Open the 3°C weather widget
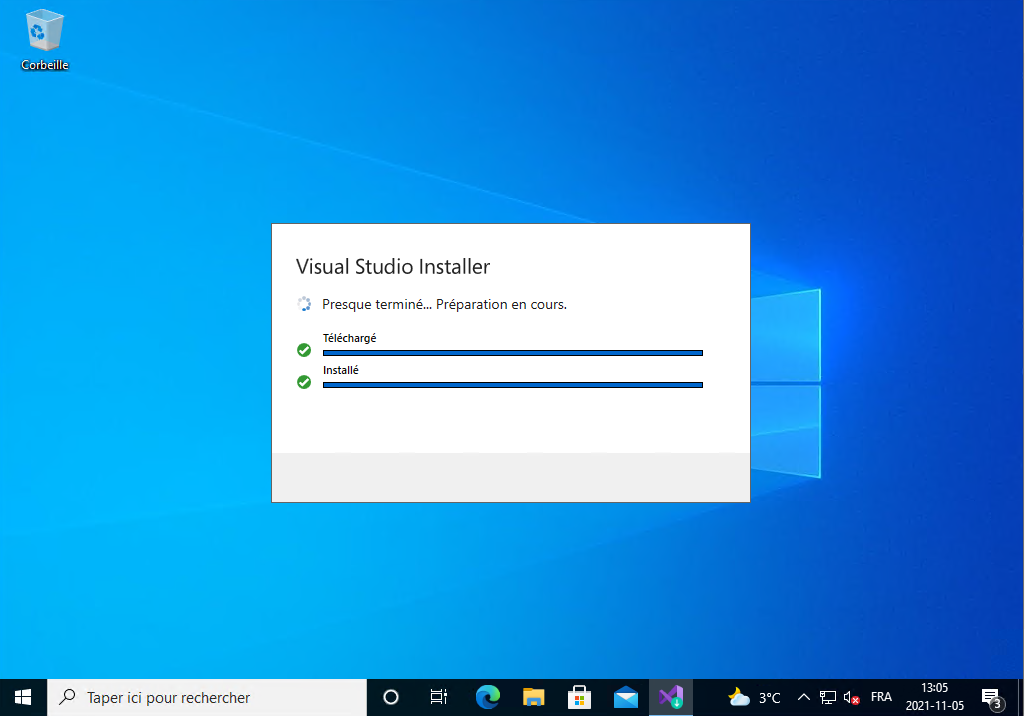The image size is (1025, 716). pyautogui.click(x=754, y=697)
